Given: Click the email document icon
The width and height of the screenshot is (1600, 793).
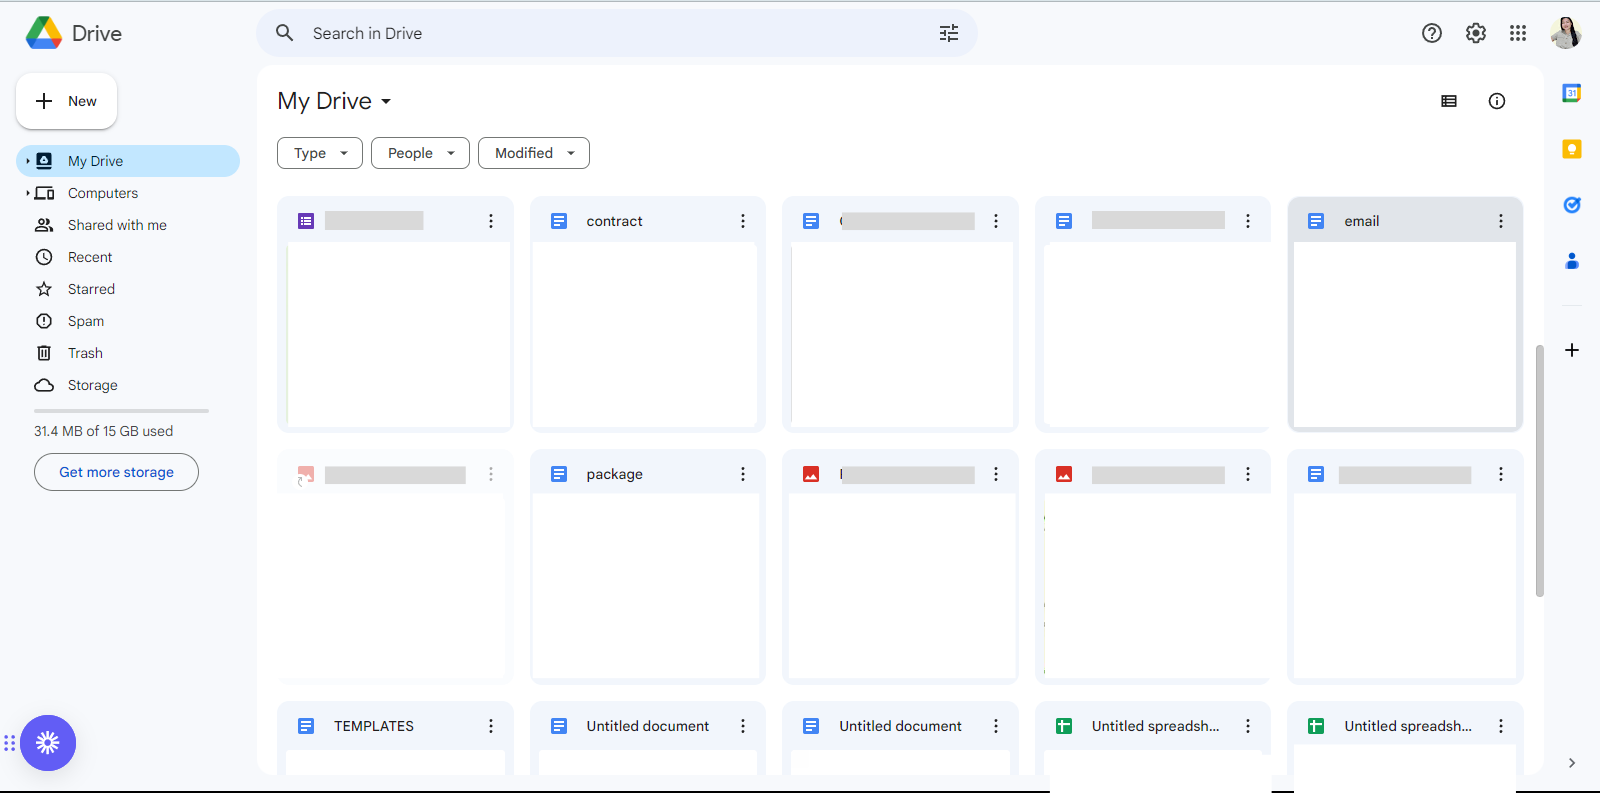Looking at the screenshot, I should pos(1316,221).
